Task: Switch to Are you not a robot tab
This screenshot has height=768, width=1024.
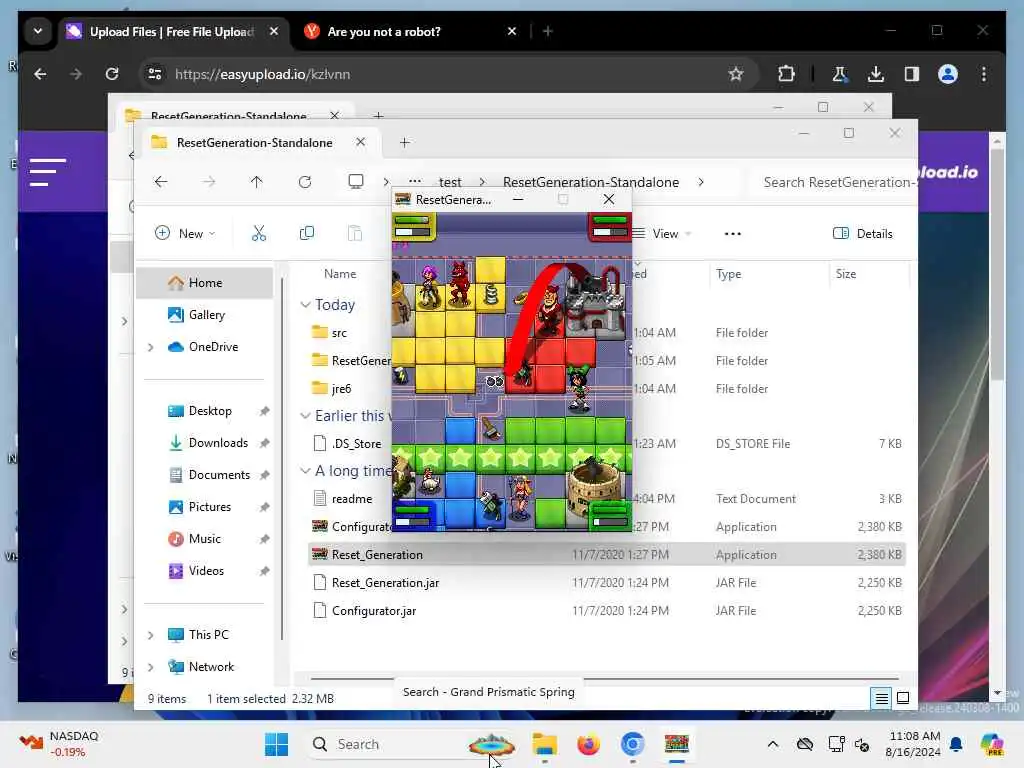Action: coord(410,31)
